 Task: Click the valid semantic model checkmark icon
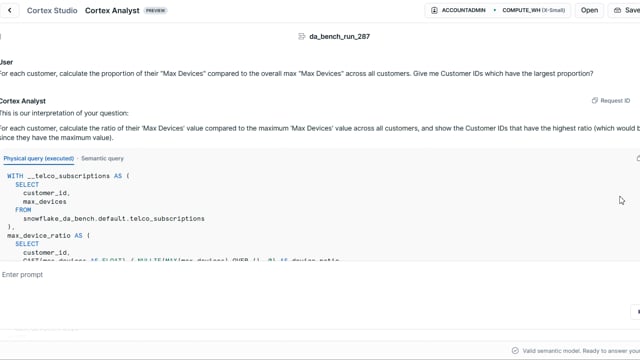(x=515, y=351)
